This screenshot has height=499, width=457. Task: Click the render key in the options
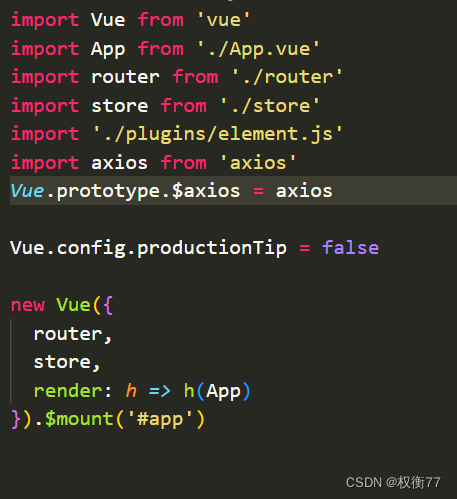[68, 391]
